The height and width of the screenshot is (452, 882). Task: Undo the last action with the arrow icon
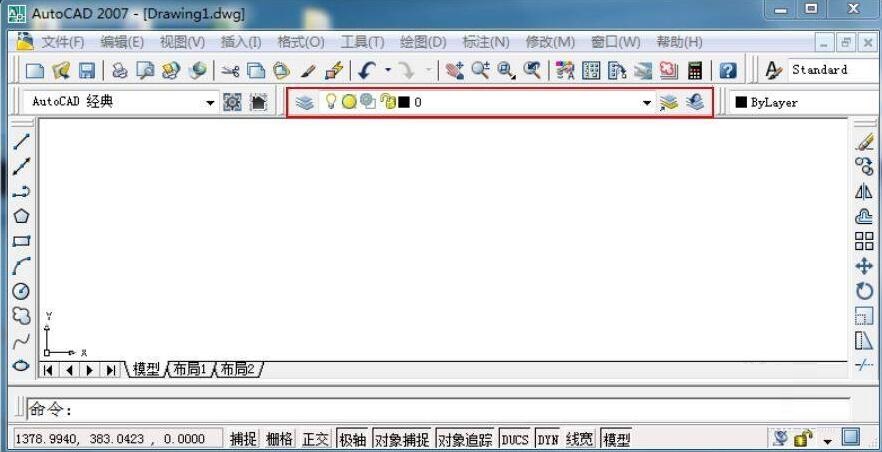367,70
